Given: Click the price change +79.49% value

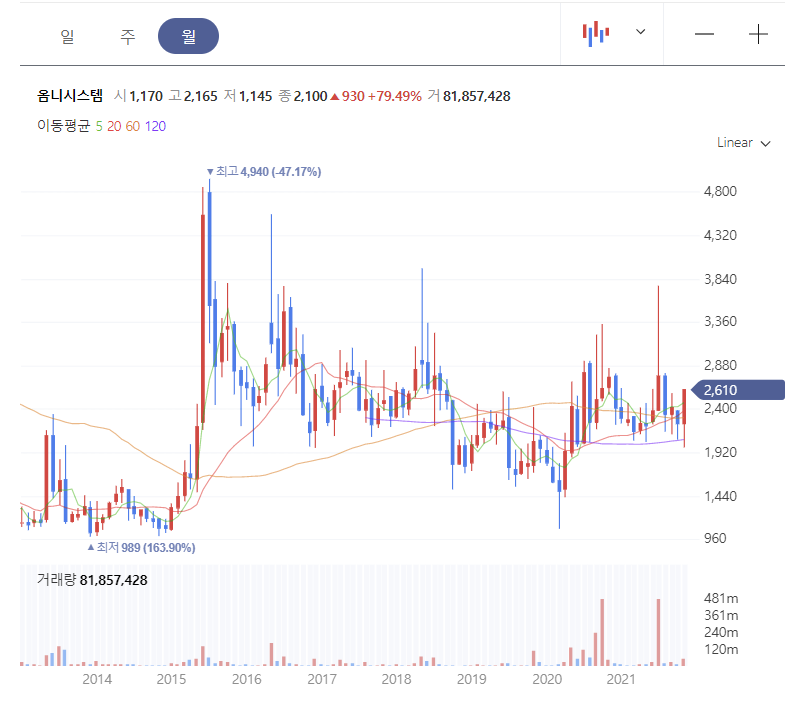Looking at the screenshot, I should pyautogui.click(x=394, y=96).
